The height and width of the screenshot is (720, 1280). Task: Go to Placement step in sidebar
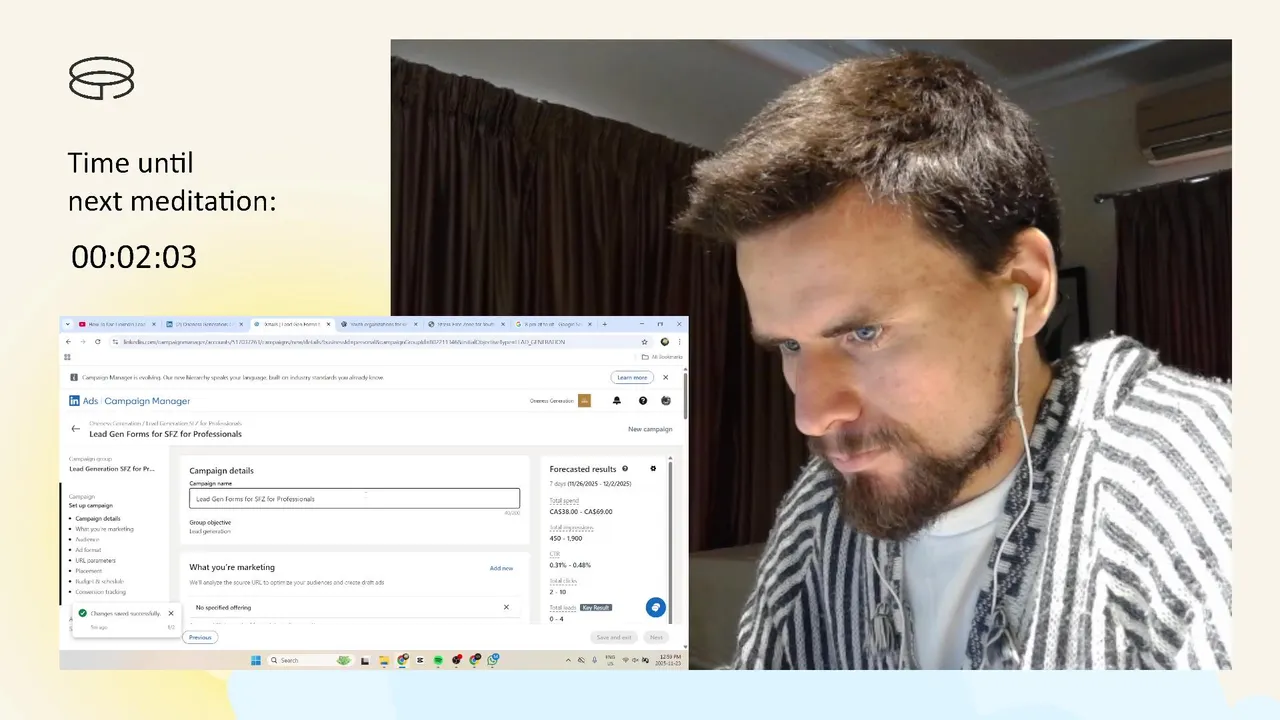tap(89, 571)
